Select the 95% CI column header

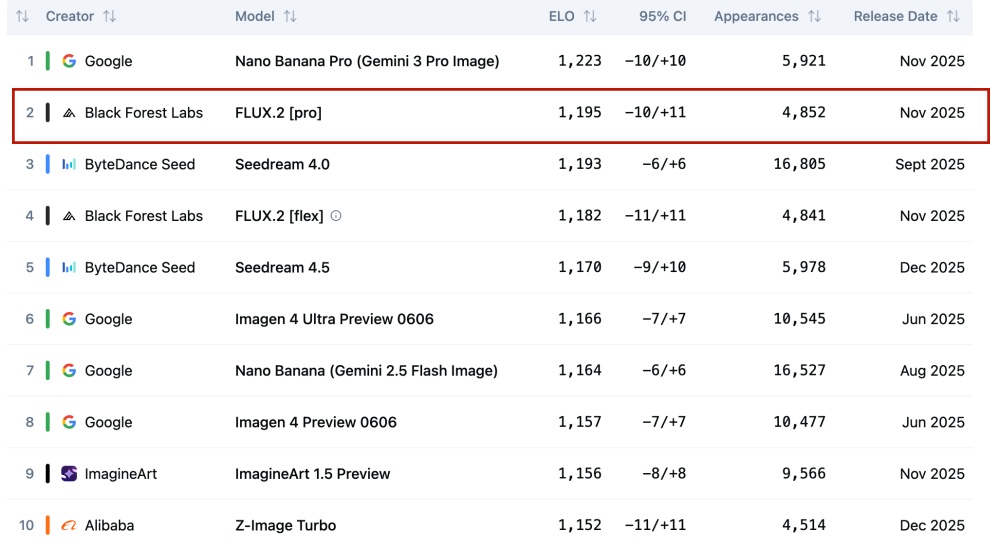662,17
